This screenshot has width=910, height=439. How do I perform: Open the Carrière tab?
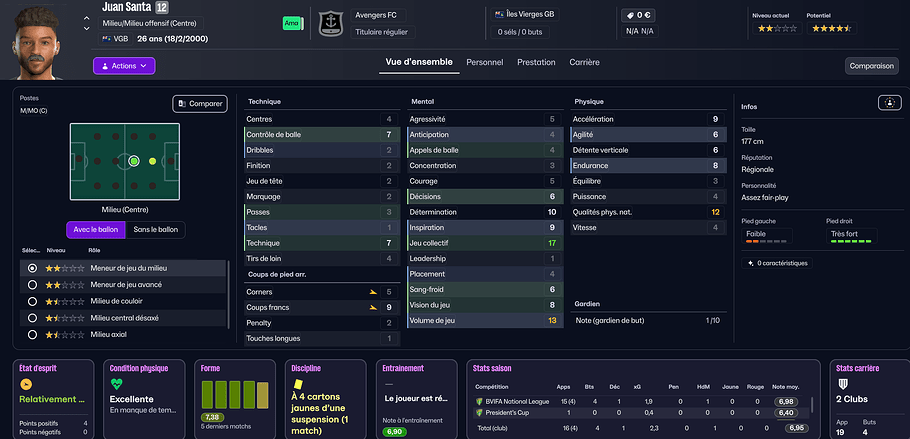click(x=584, y=62)
